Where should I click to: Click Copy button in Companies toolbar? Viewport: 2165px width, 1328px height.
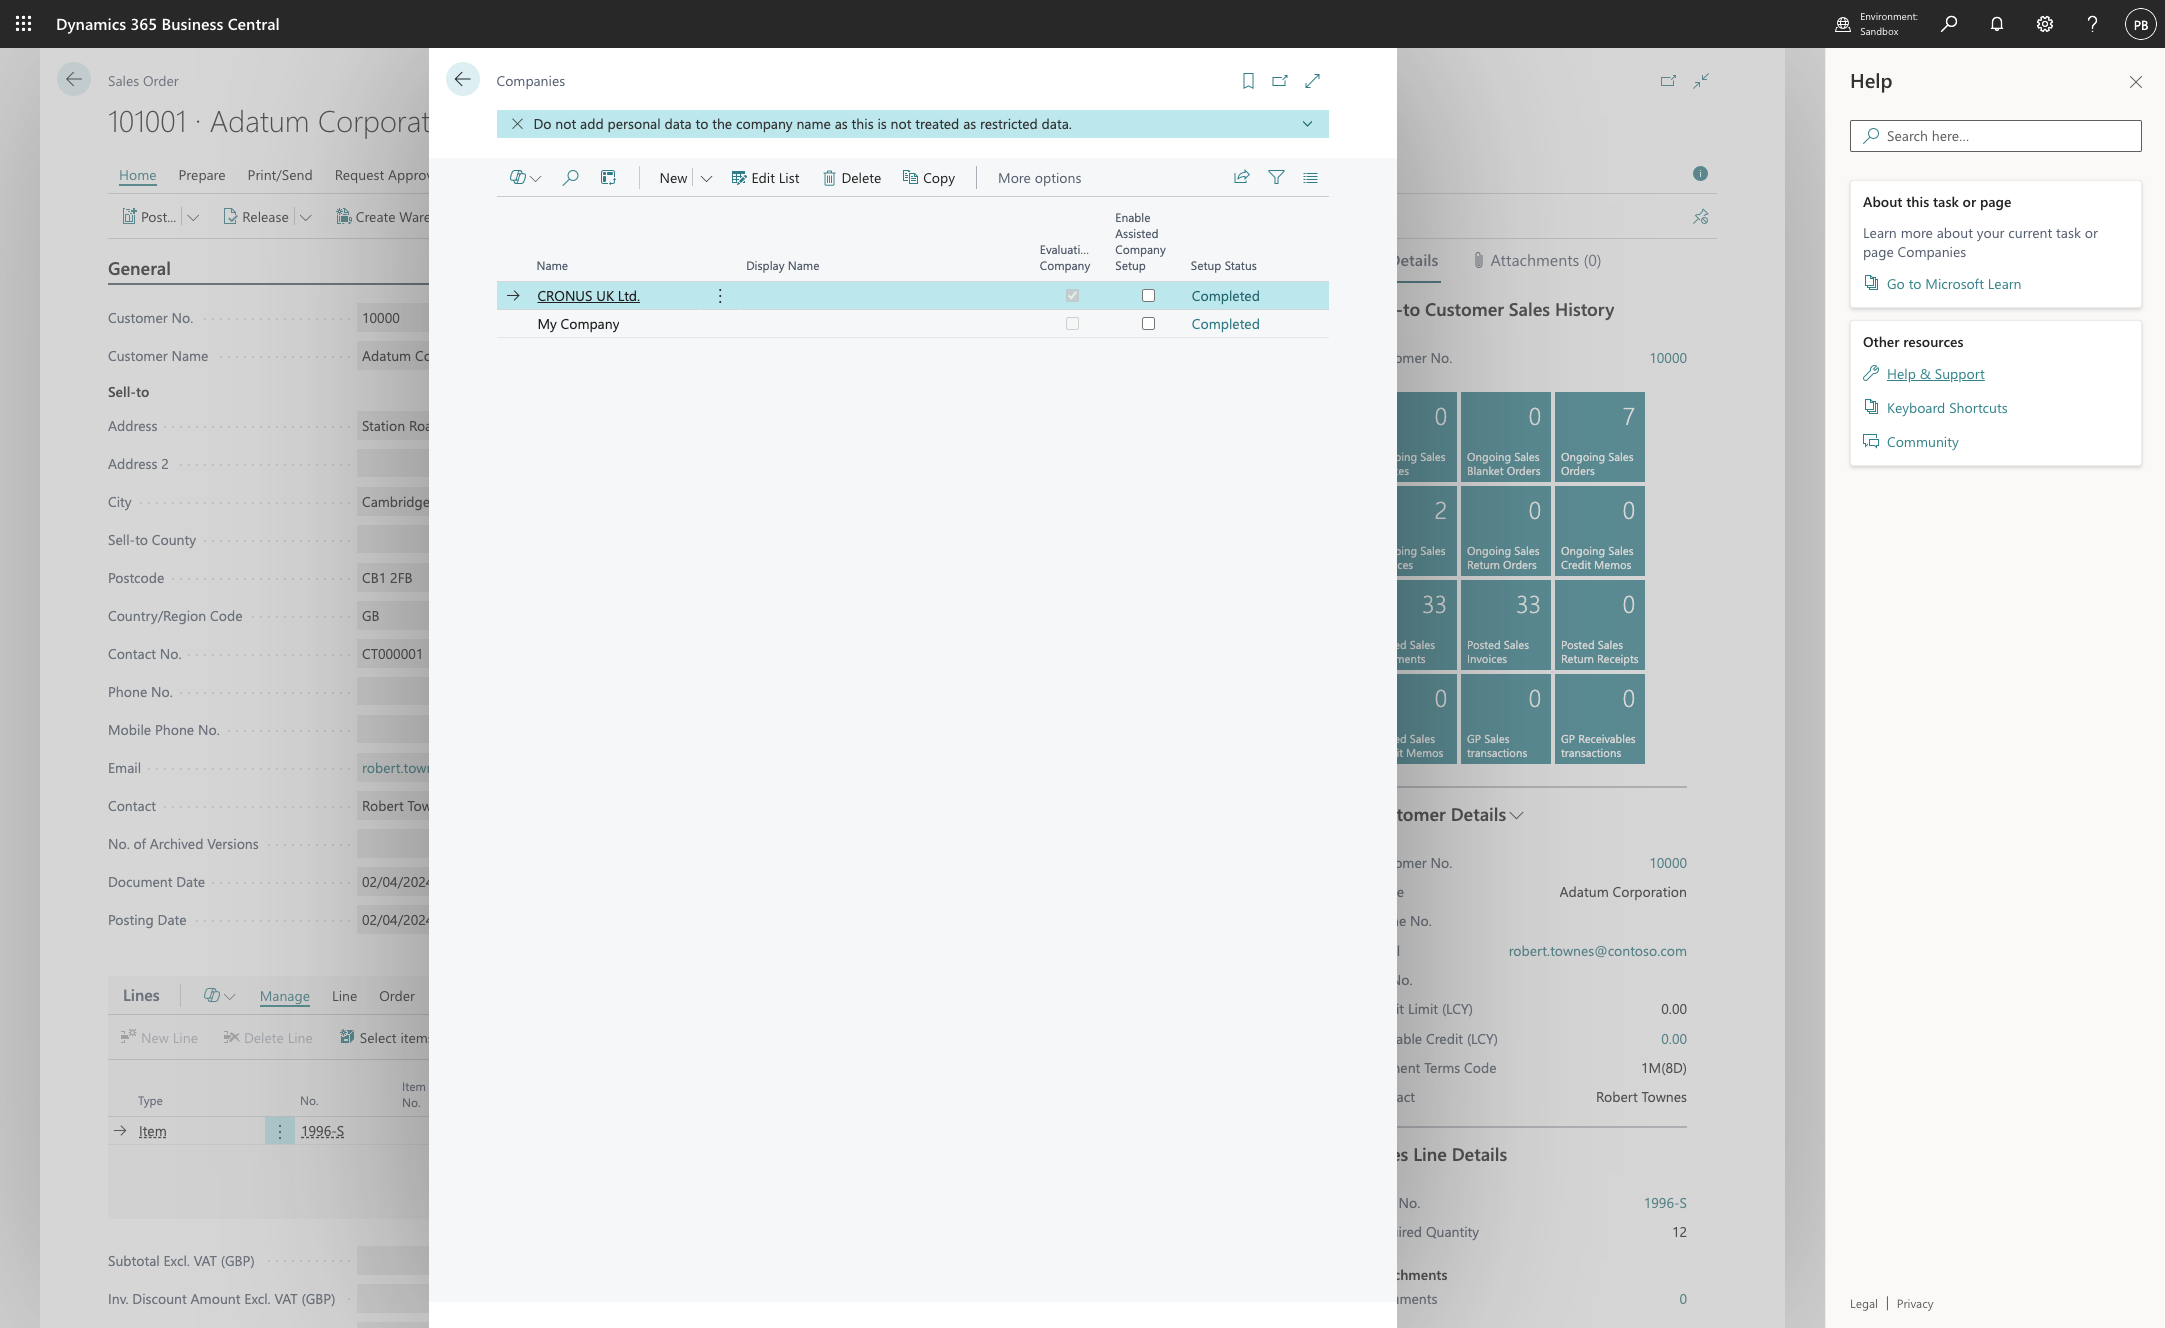(x=929, y=178)
